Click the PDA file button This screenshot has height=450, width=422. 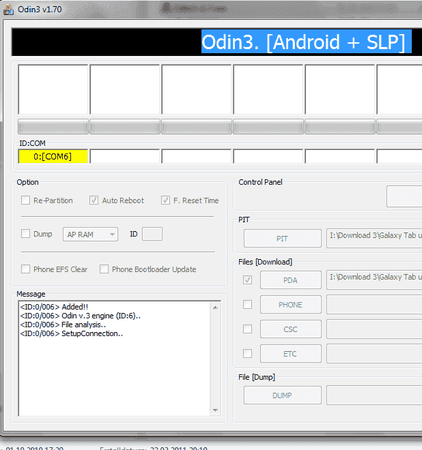[291, 280]
